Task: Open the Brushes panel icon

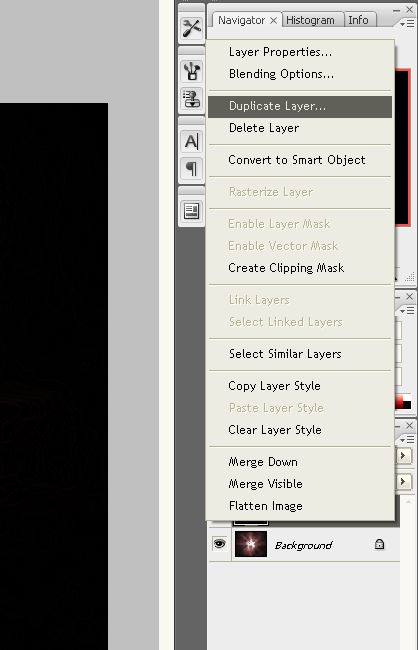Action: (192, 71)
